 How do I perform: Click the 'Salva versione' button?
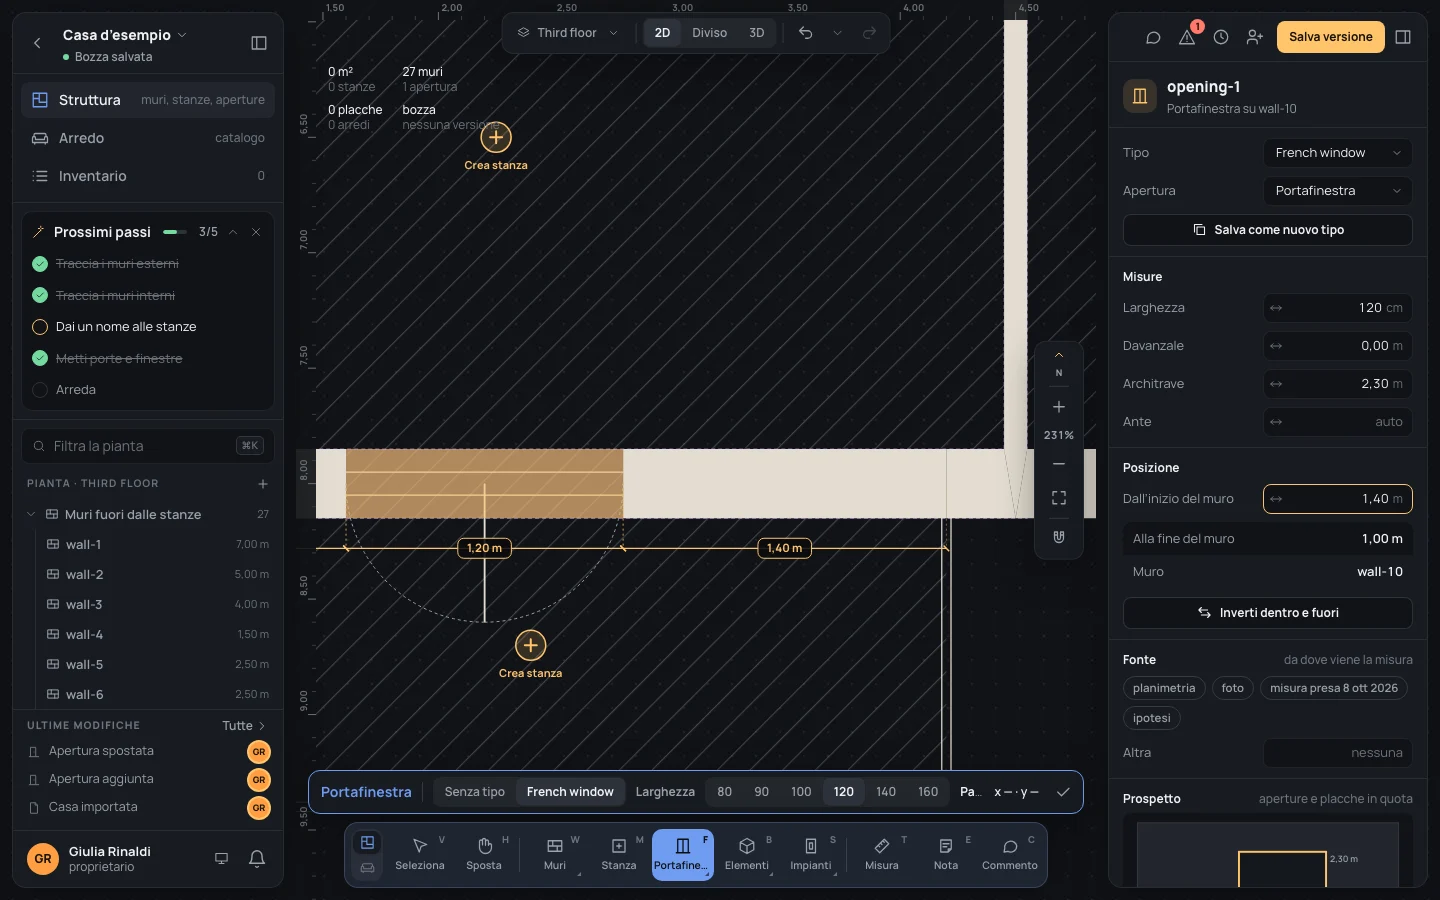(1330, 37)
